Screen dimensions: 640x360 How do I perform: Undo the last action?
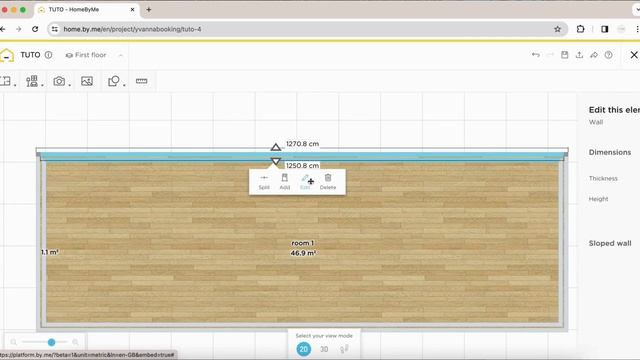click(x=536, y=55)
